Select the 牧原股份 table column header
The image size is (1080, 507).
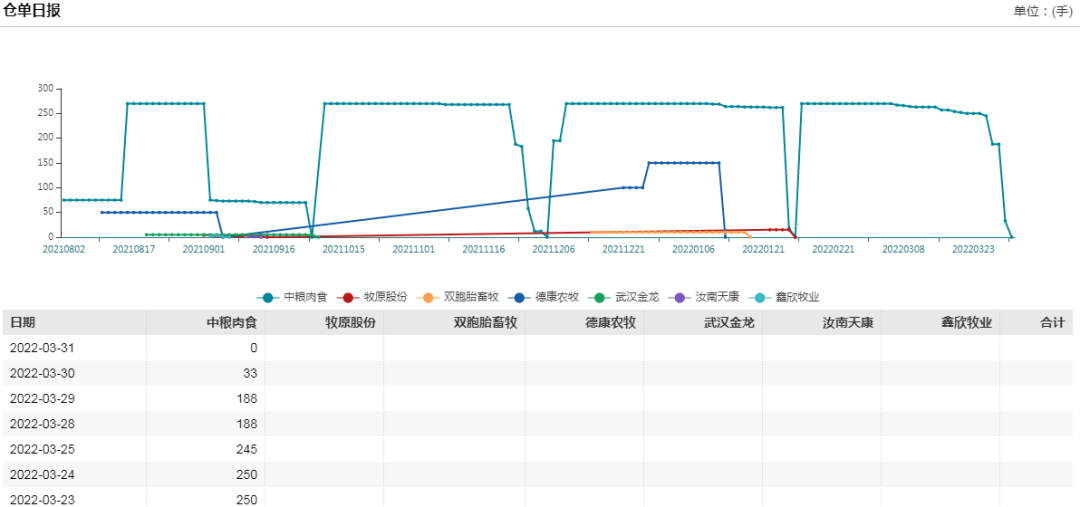pyautogui.click(x=350, y=323)
